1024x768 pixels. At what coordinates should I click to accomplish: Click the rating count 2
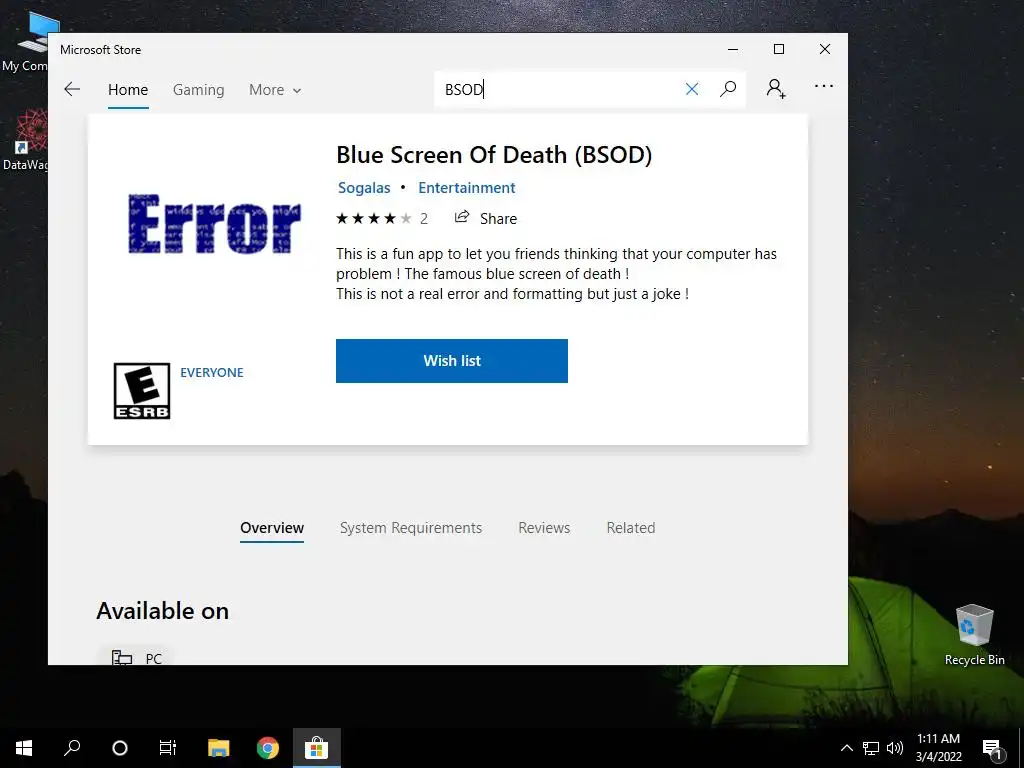point(424,219)
